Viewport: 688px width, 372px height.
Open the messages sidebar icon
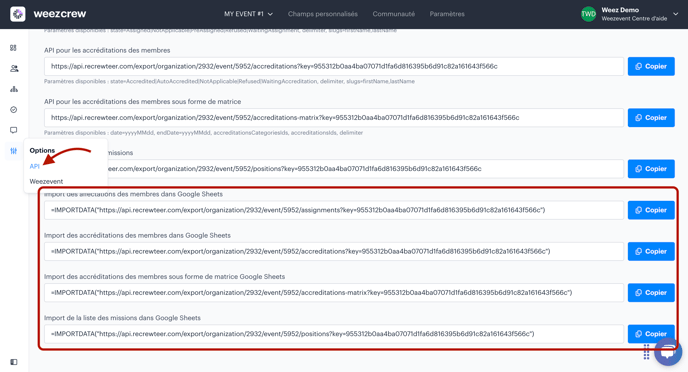click(x=14, y=130)
